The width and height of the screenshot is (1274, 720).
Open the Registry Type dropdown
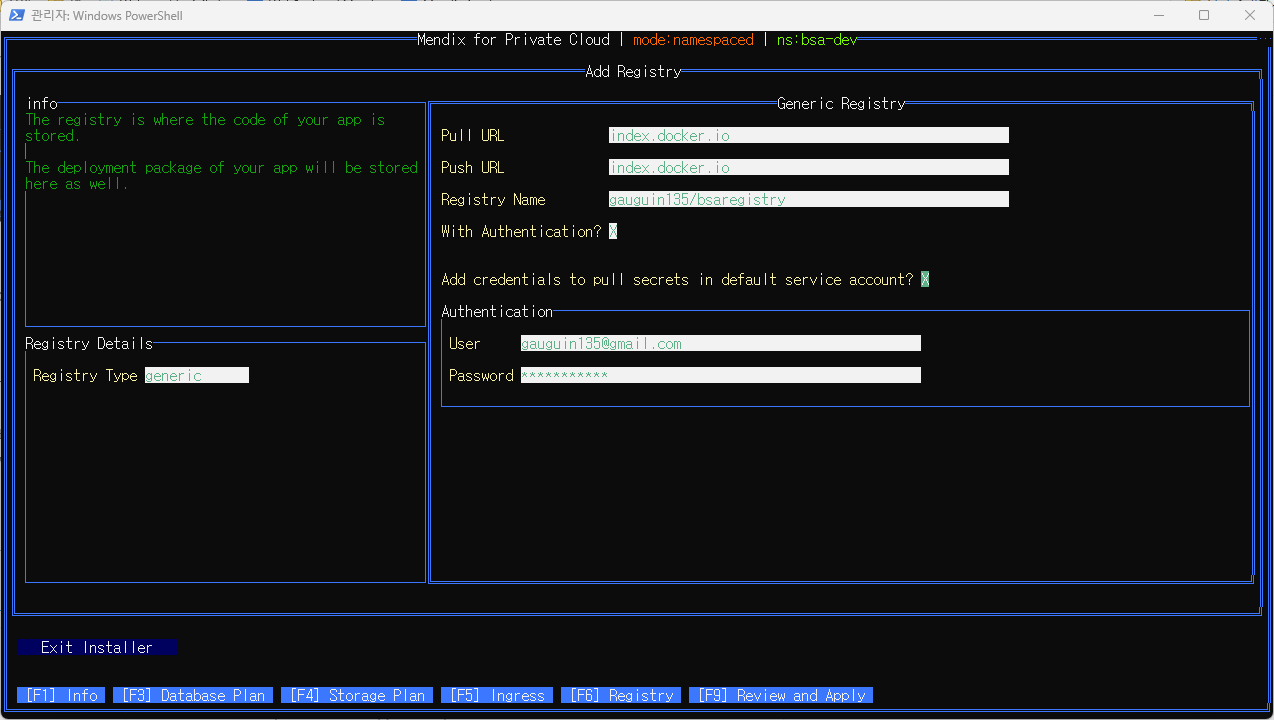[197, 375]
